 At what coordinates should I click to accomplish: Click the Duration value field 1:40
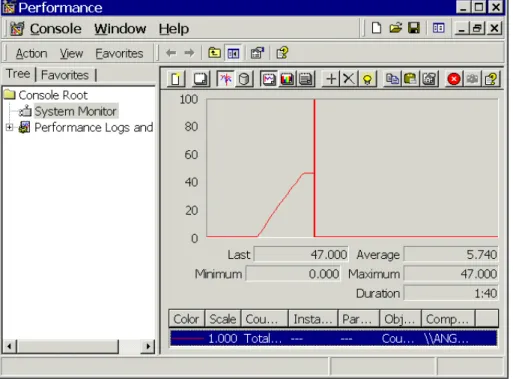(451, 293)
